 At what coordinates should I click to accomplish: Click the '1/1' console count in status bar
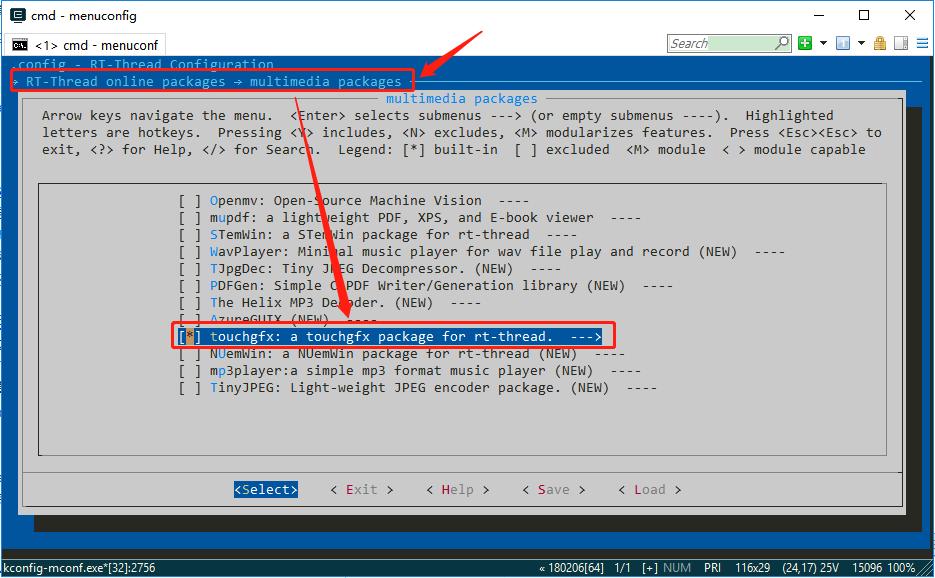point(623,568)
